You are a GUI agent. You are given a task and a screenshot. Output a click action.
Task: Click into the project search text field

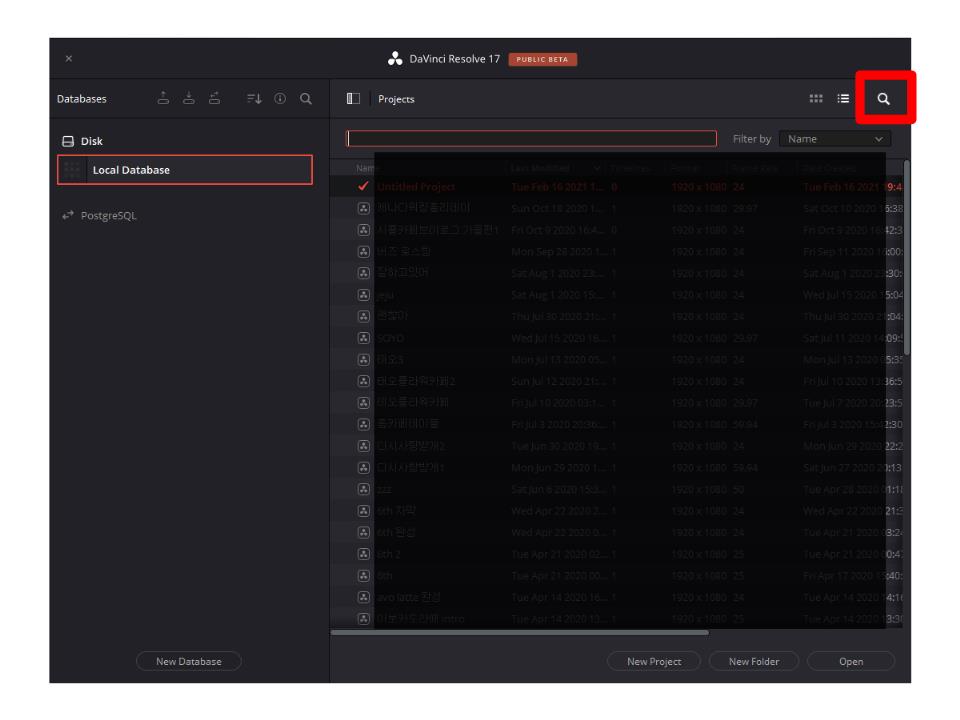[531, 139]
